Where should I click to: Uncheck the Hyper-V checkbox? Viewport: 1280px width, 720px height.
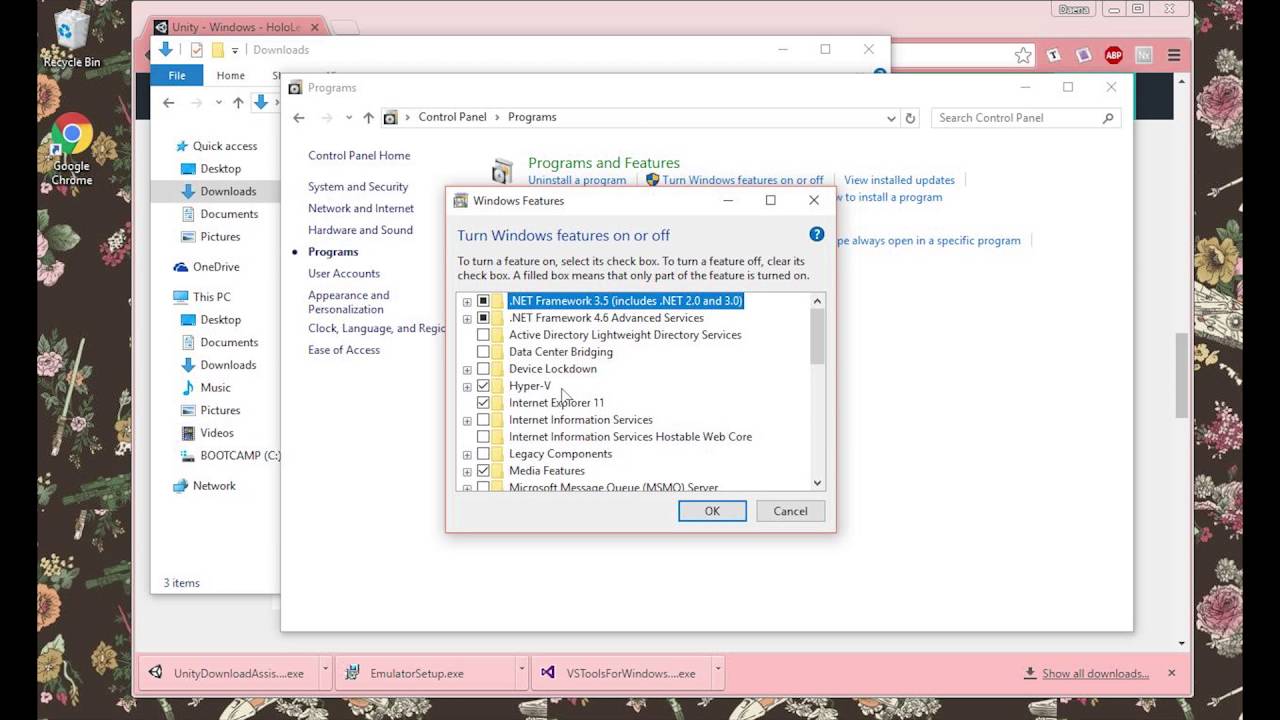483,386
